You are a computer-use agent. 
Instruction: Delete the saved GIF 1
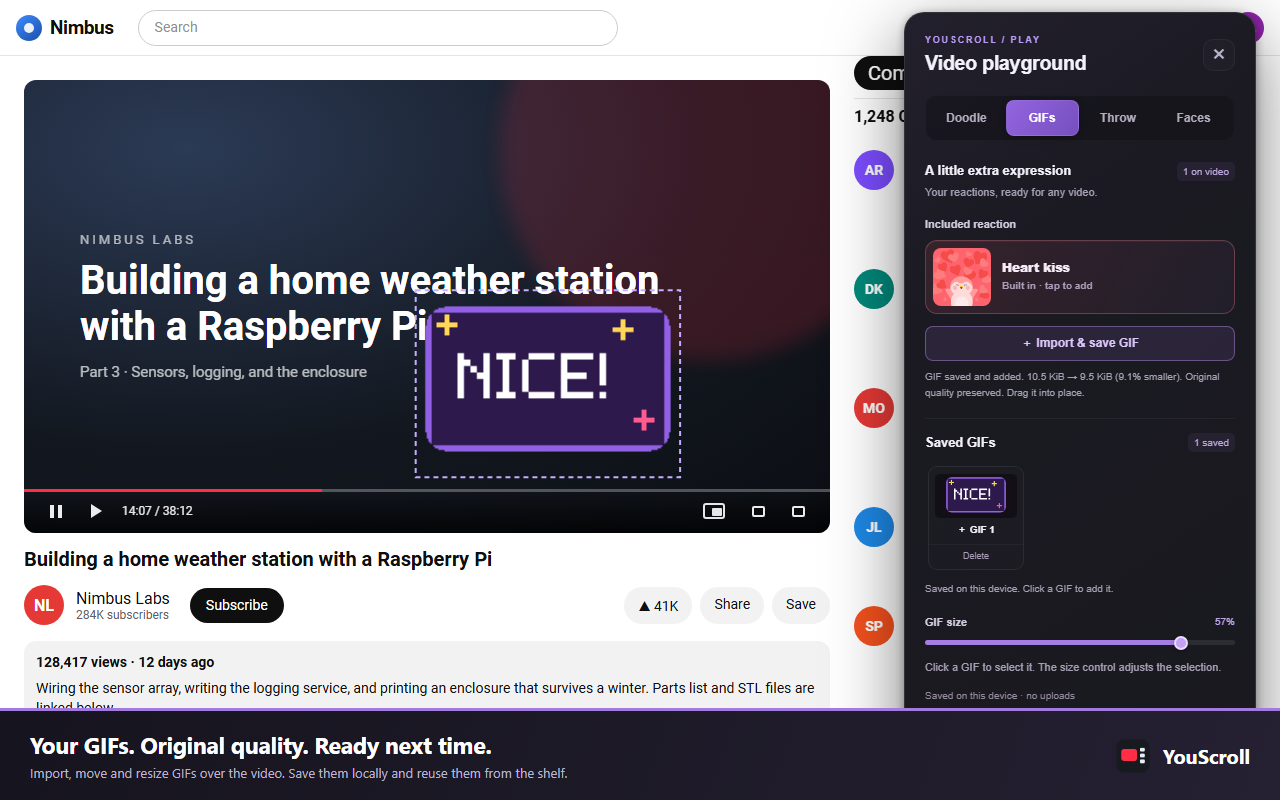pos(976,556)
